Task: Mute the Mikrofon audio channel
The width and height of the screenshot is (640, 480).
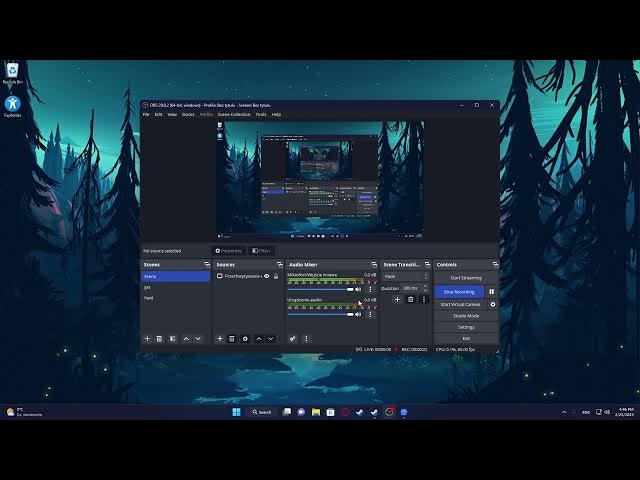Action: [x=358, y=289]
